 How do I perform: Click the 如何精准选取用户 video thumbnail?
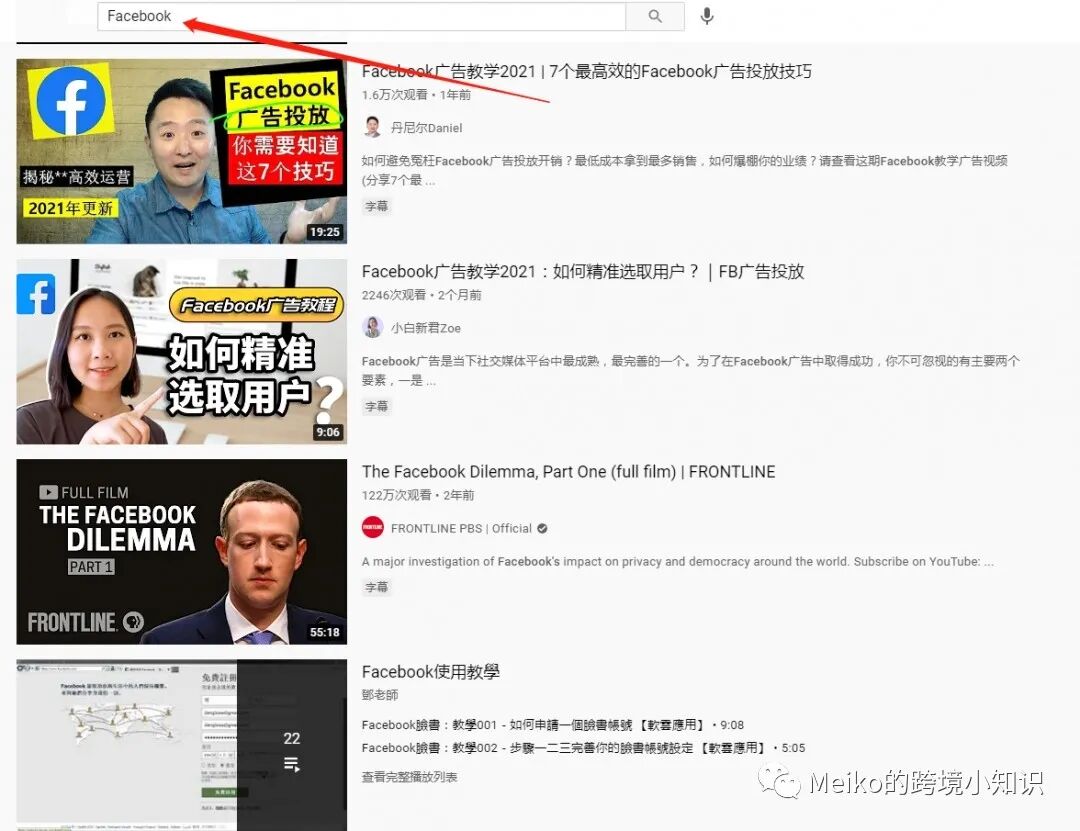181,351
